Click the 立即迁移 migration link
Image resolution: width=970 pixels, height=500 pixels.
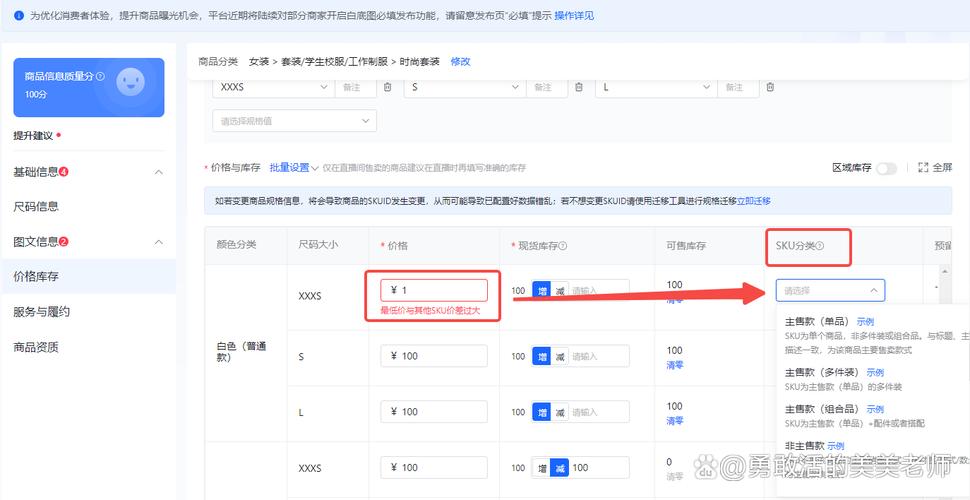(x=753, y=201)
